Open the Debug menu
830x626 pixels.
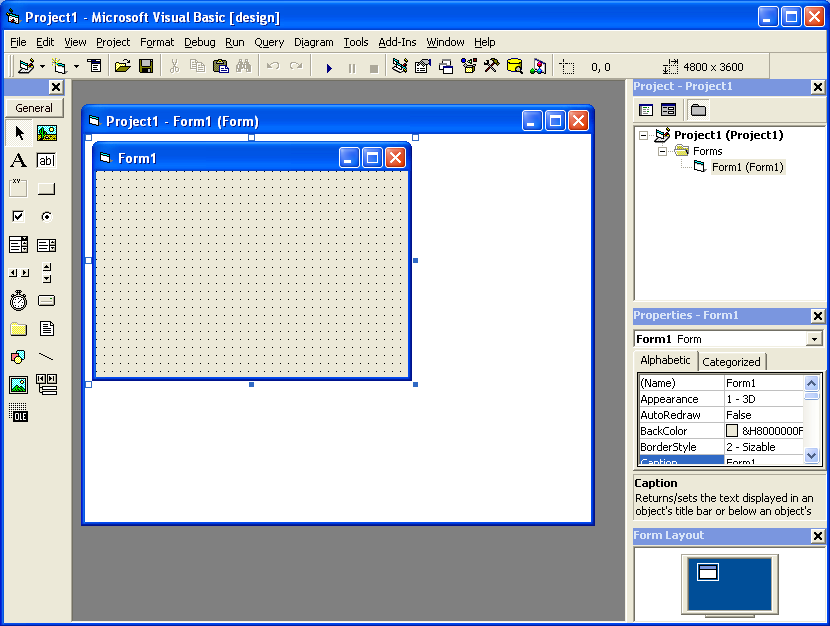200,42
